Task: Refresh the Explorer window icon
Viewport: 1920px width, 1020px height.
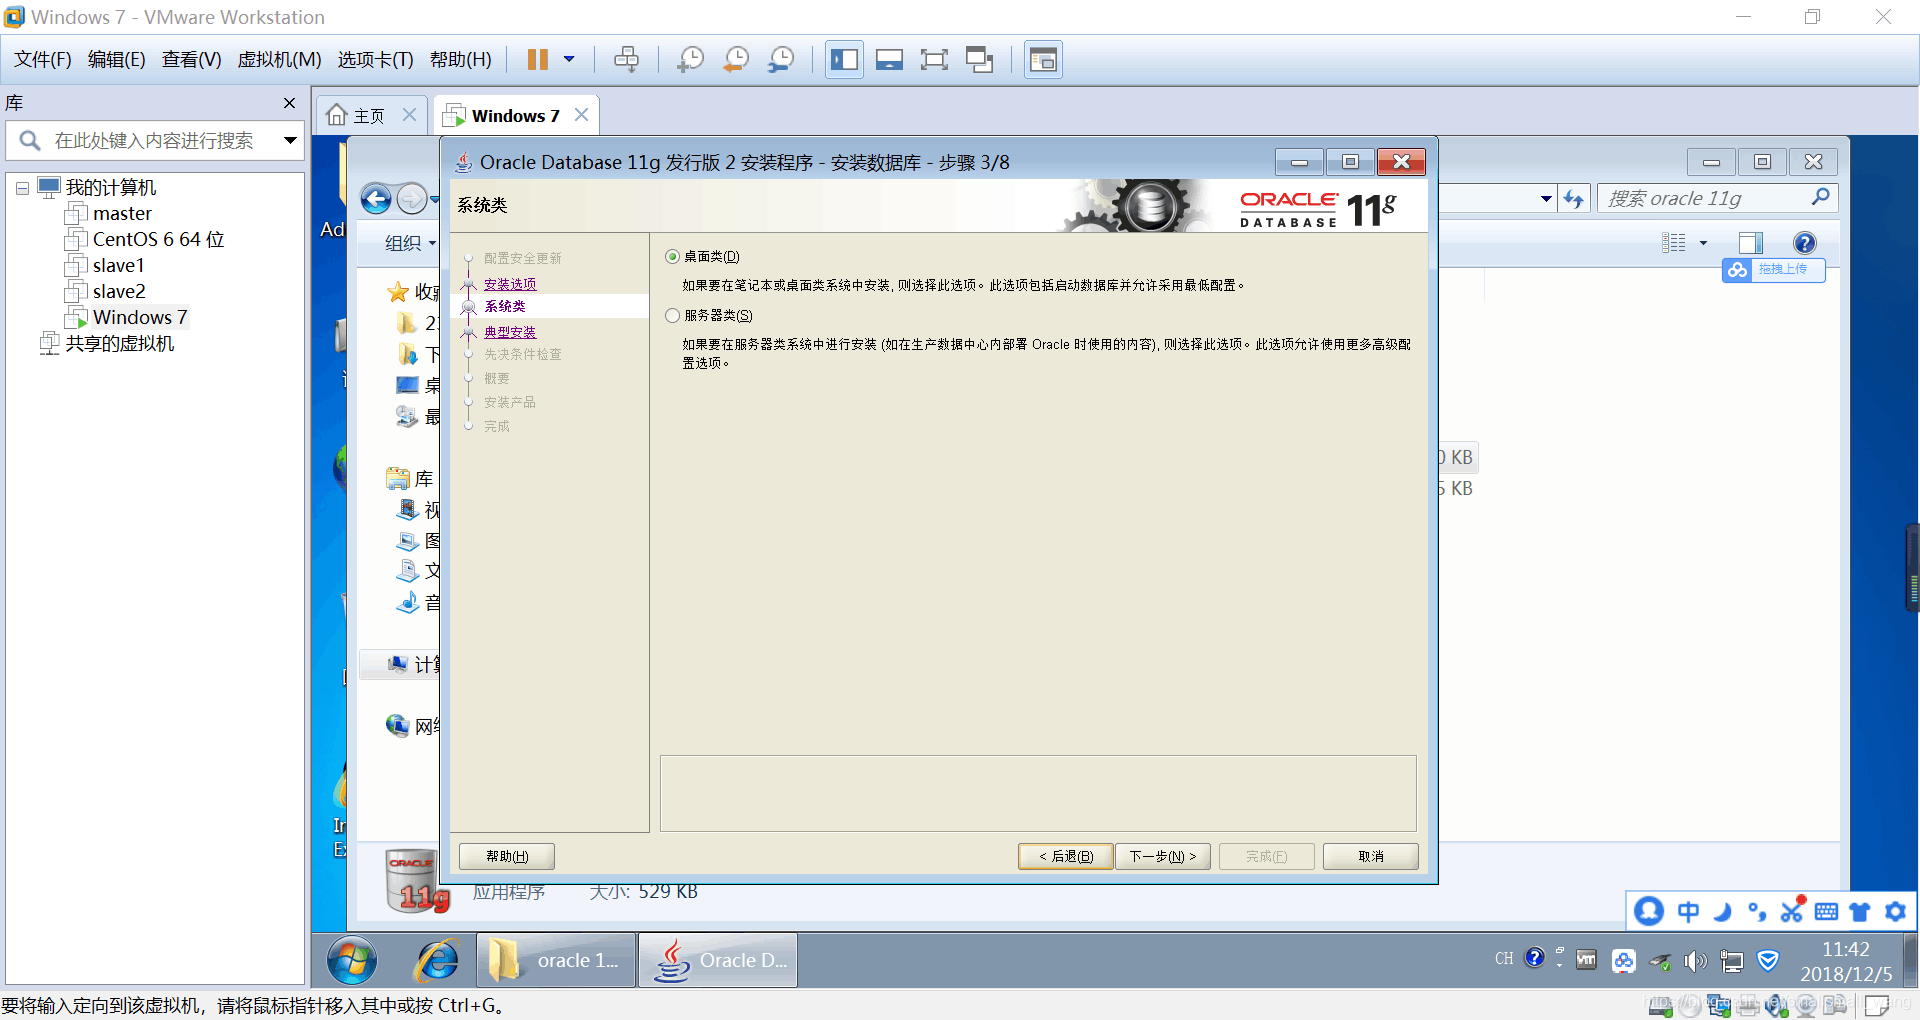Action: point(1574,198)
